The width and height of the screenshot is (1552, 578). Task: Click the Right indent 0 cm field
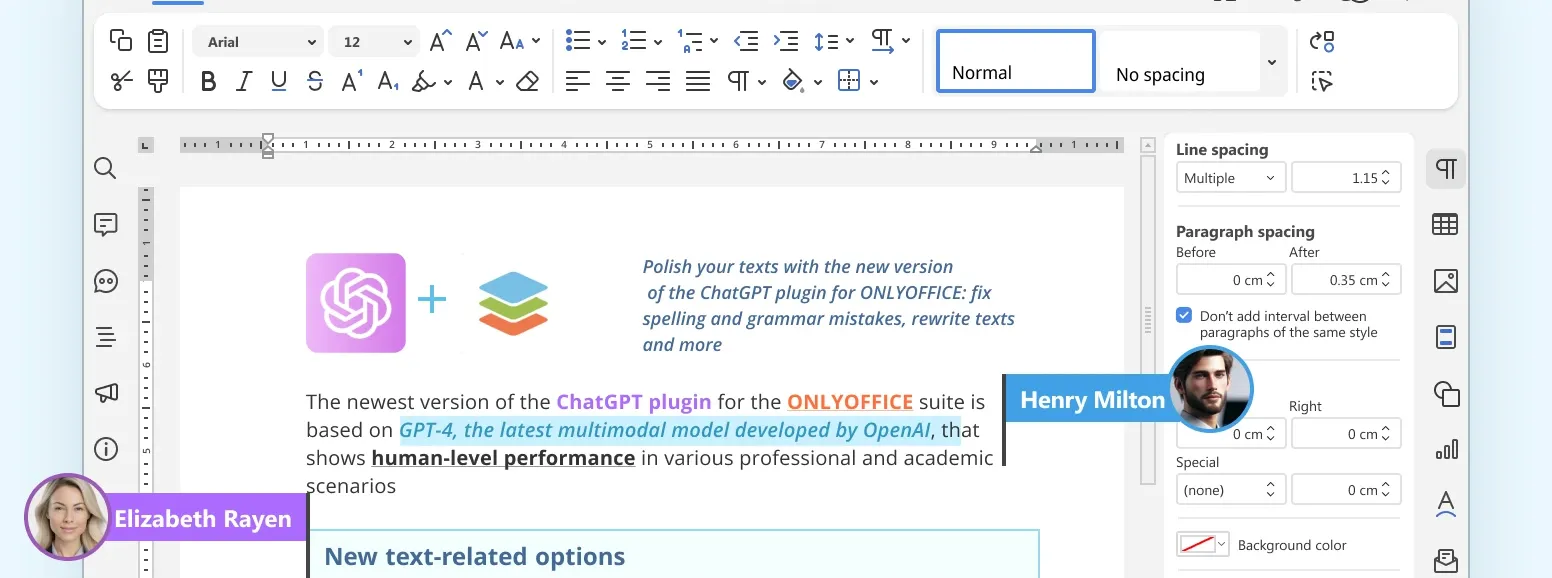(x=1346, y=434)
